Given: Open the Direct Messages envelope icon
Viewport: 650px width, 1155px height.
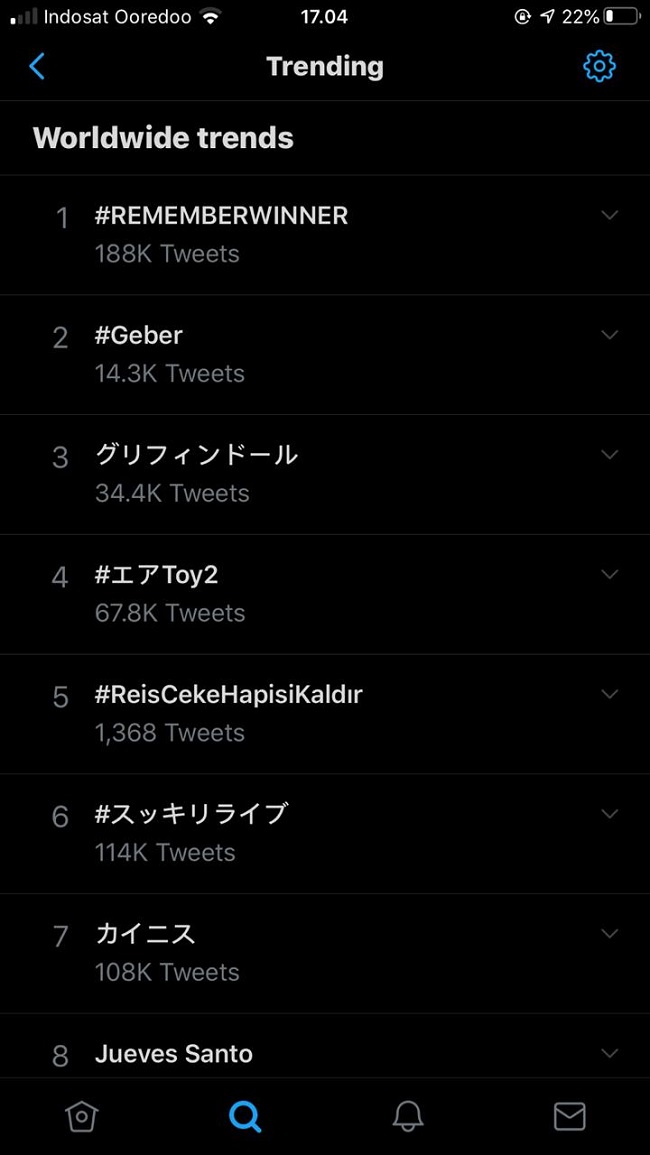Looking at the screenshot, I should [x=568, y=1116].
